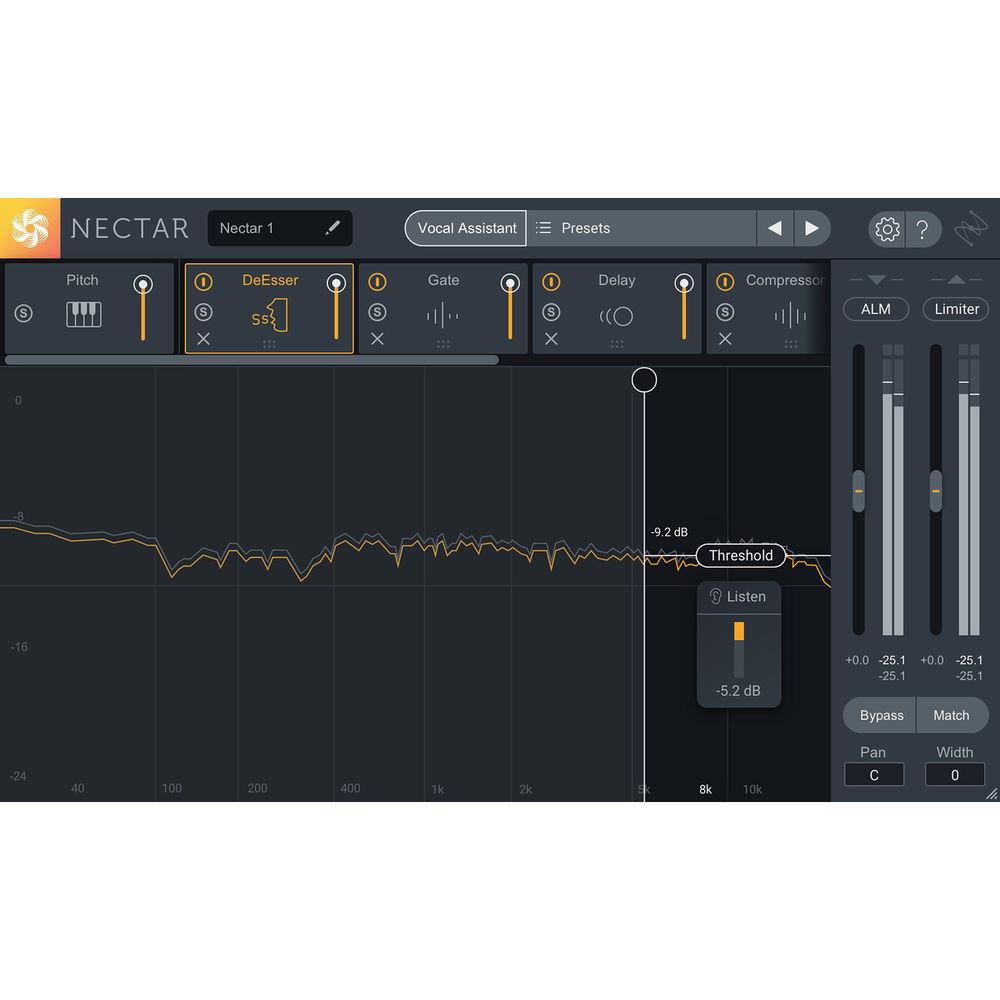This screenshot has height=1000, width=1000.
Task: Click the help question mark icon
Action: (924, 229)
